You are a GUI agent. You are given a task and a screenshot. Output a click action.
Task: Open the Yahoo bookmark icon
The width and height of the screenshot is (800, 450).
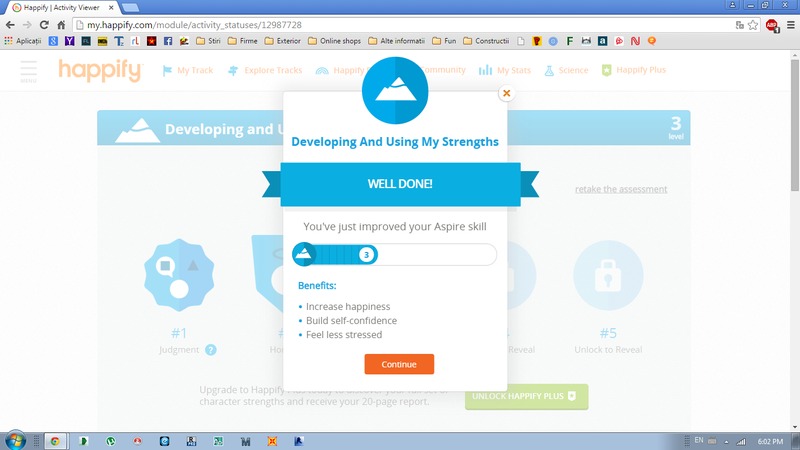point(69,41)
